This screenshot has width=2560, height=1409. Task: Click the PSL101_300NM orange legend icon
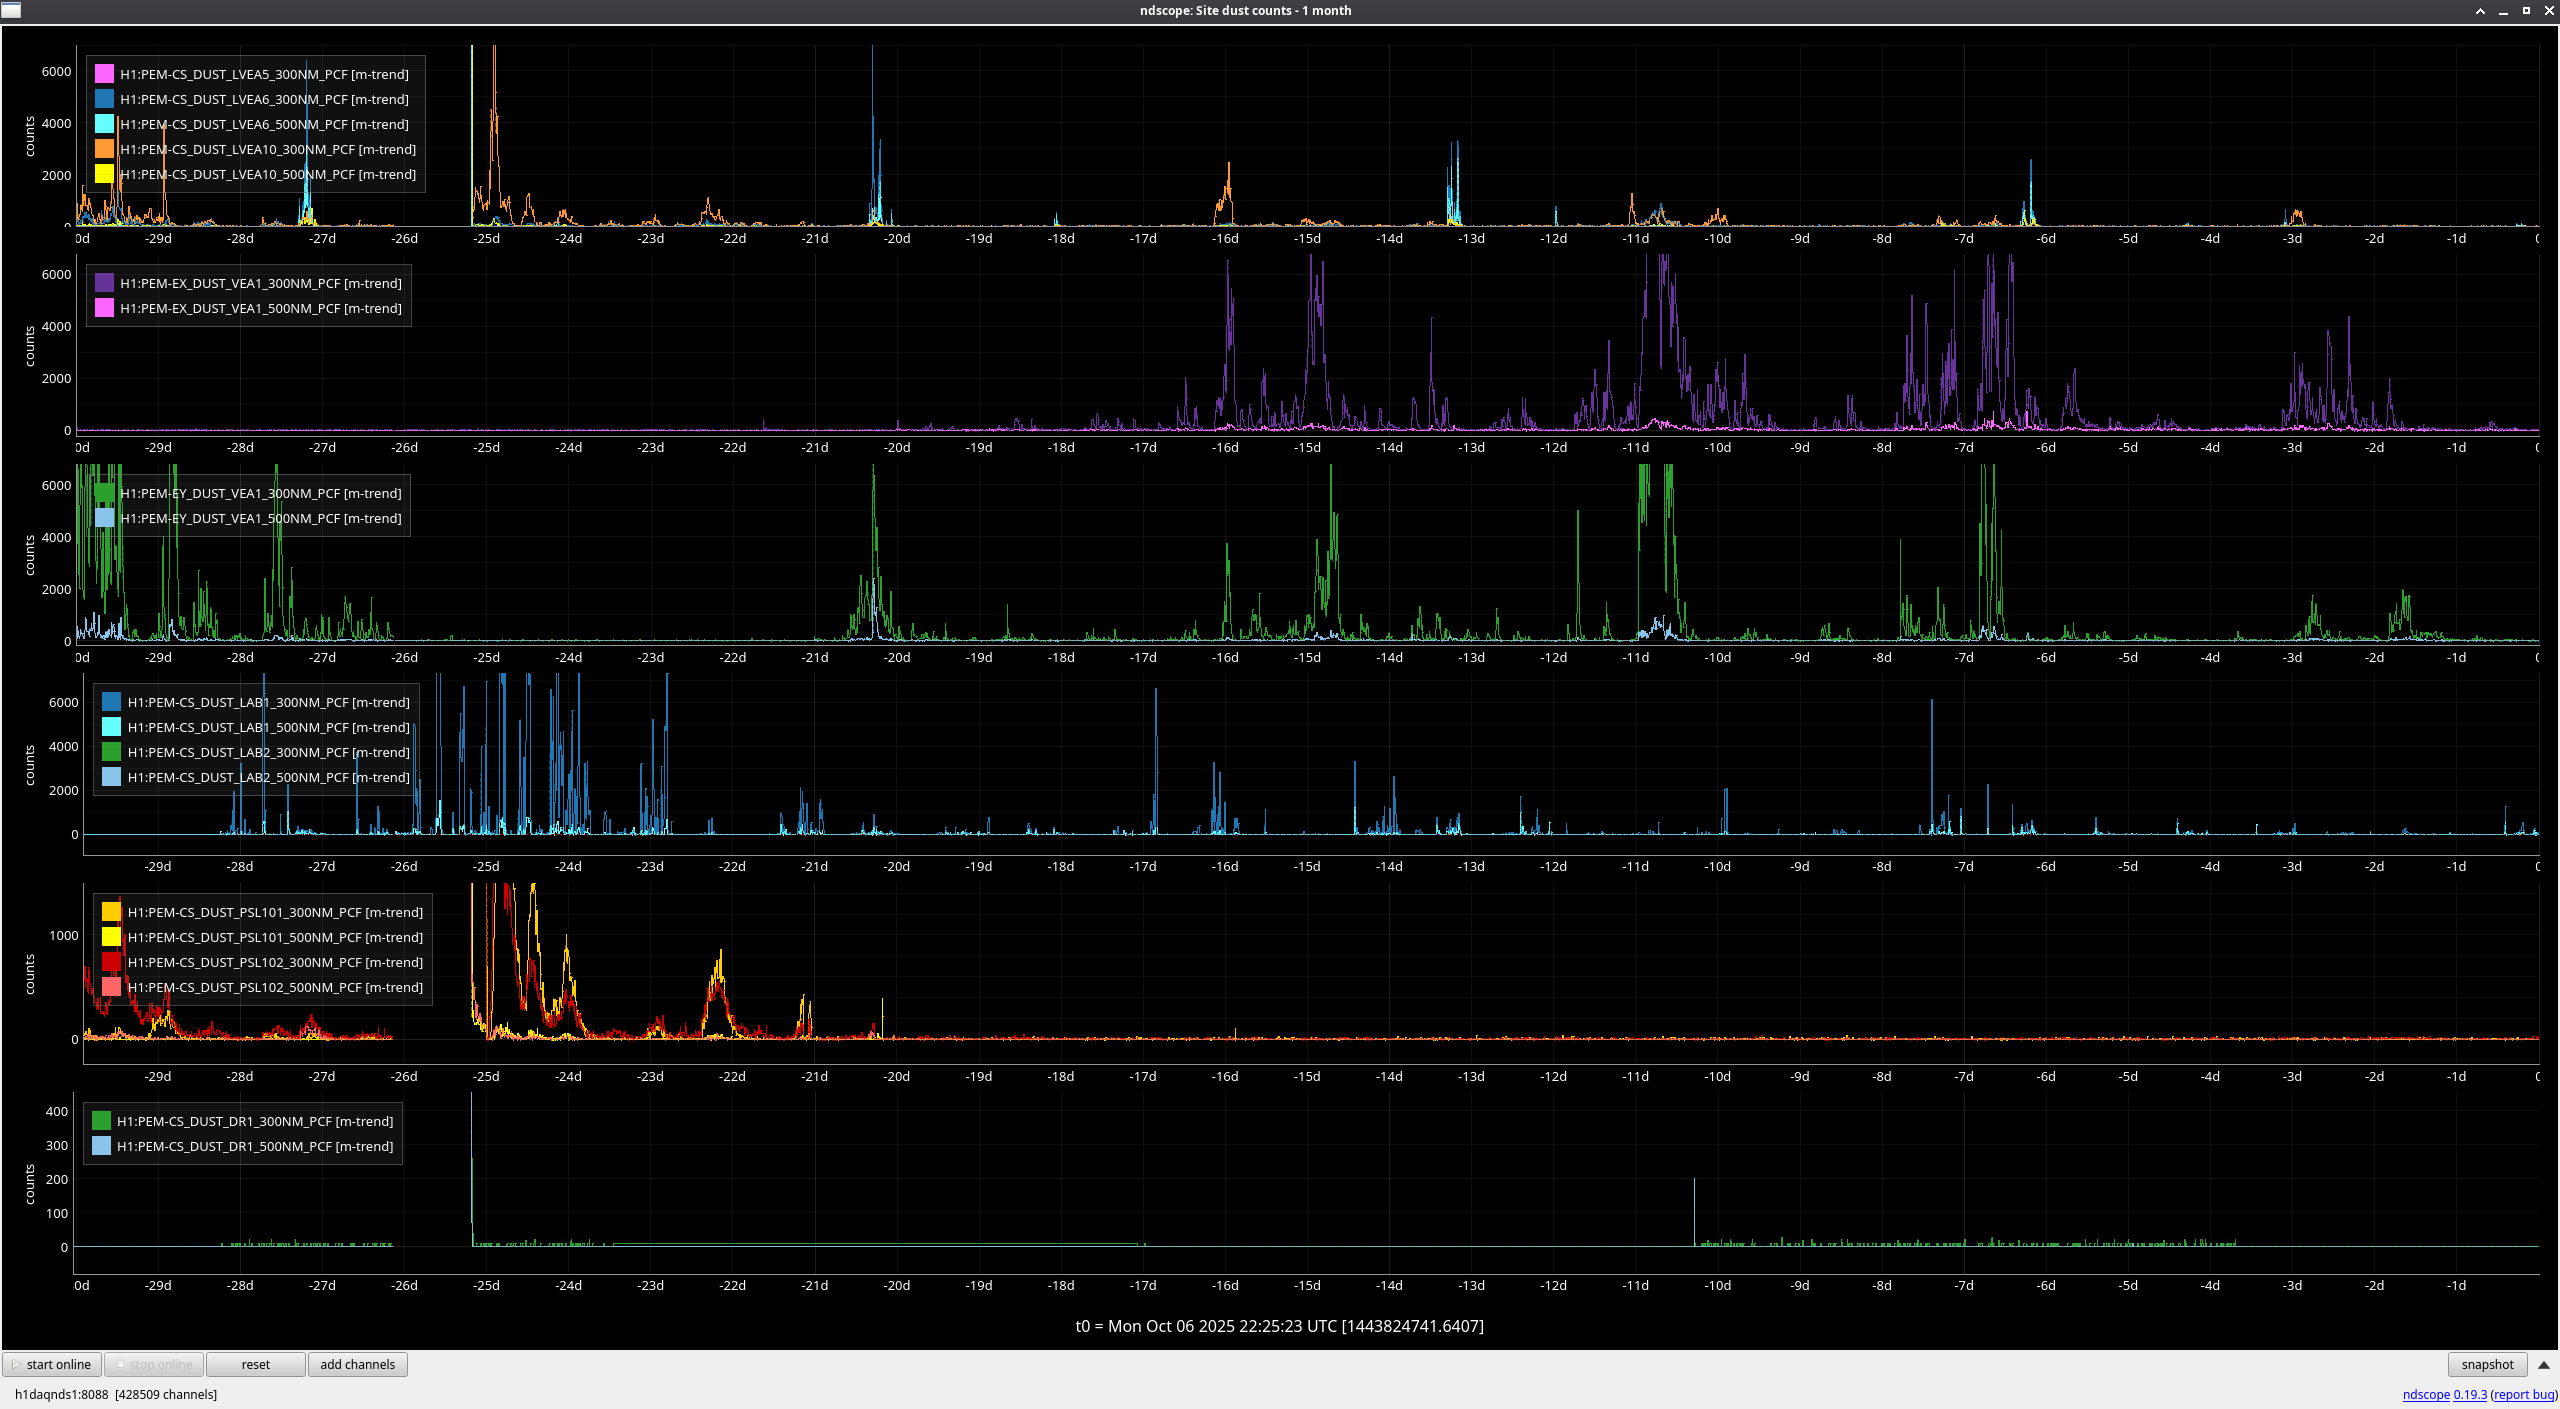pos(111,912)
